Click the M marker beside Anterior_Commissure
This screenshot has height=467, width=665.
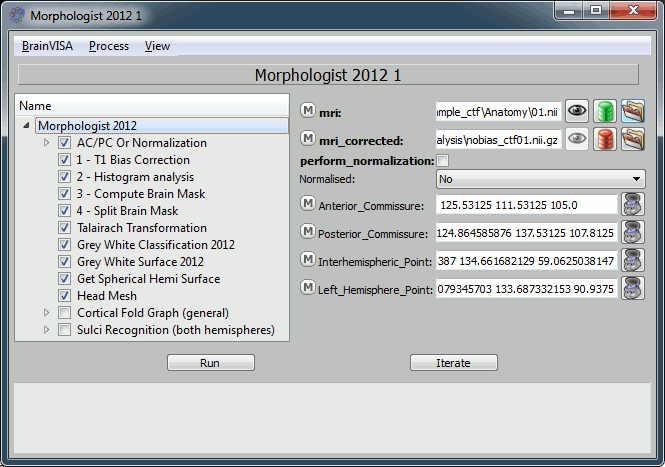click(x=308, y=204)
